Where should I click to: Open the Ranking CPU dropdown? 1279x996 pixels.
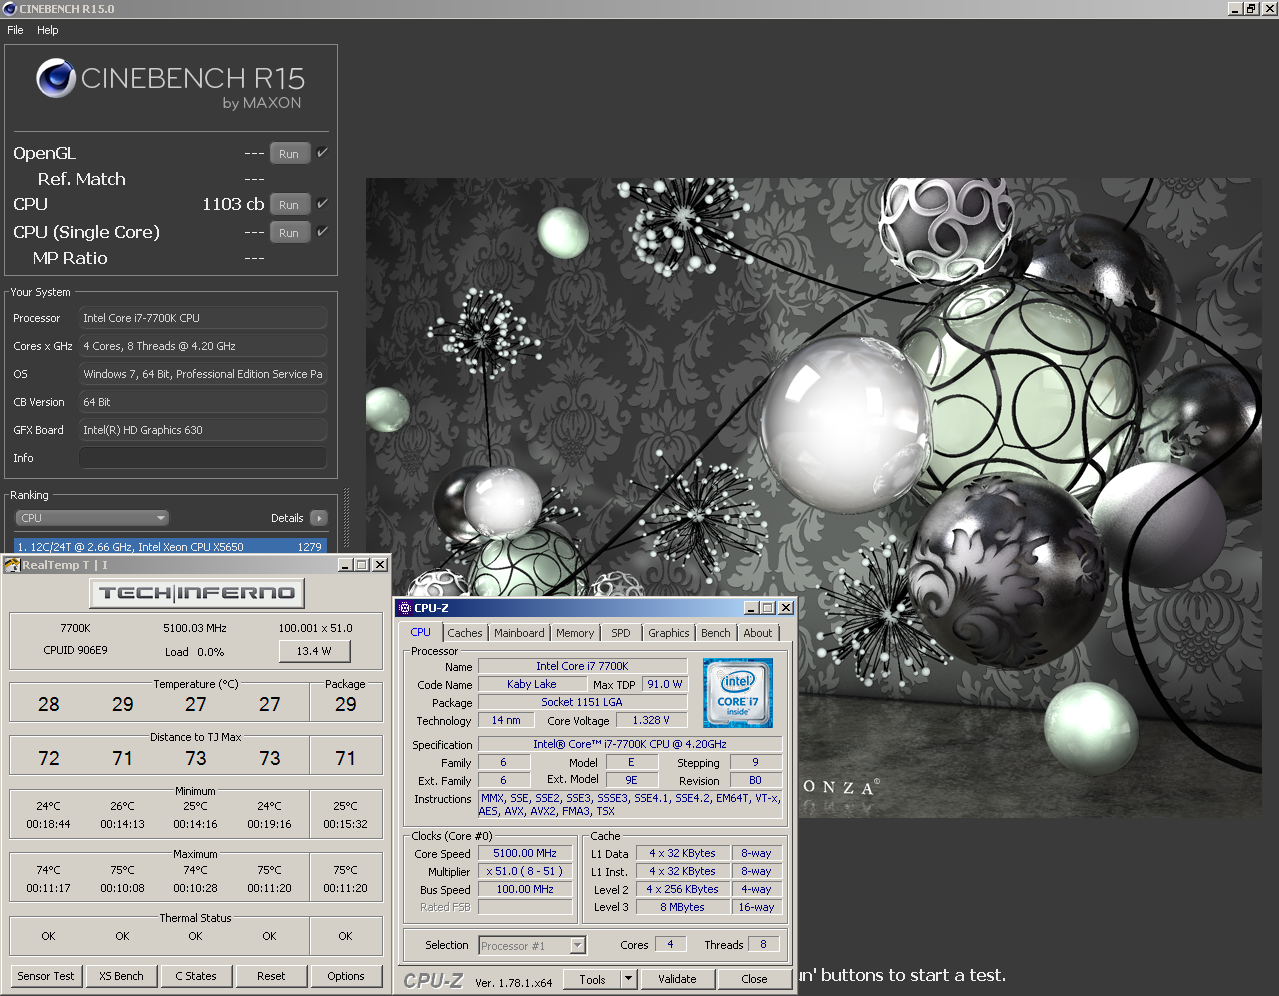point(91,518)
